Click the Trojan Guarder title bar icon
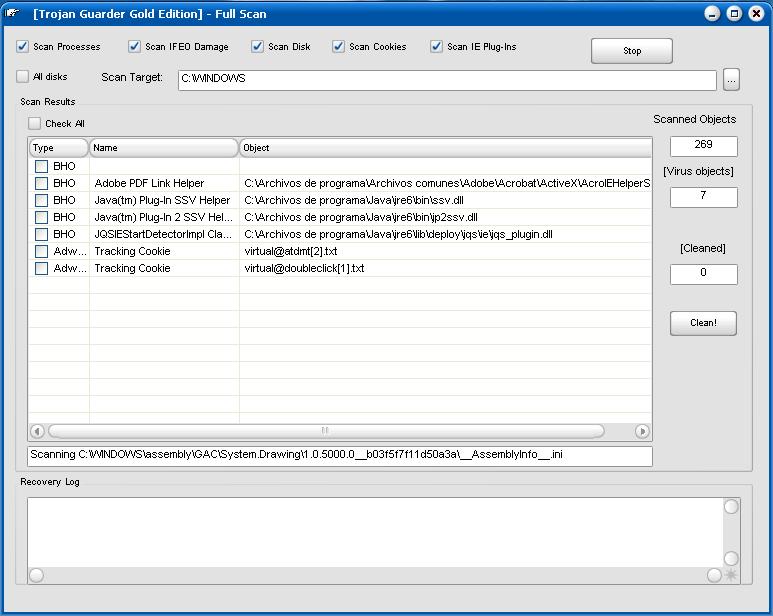The image size is (773, 616). [x=12, y=13]
